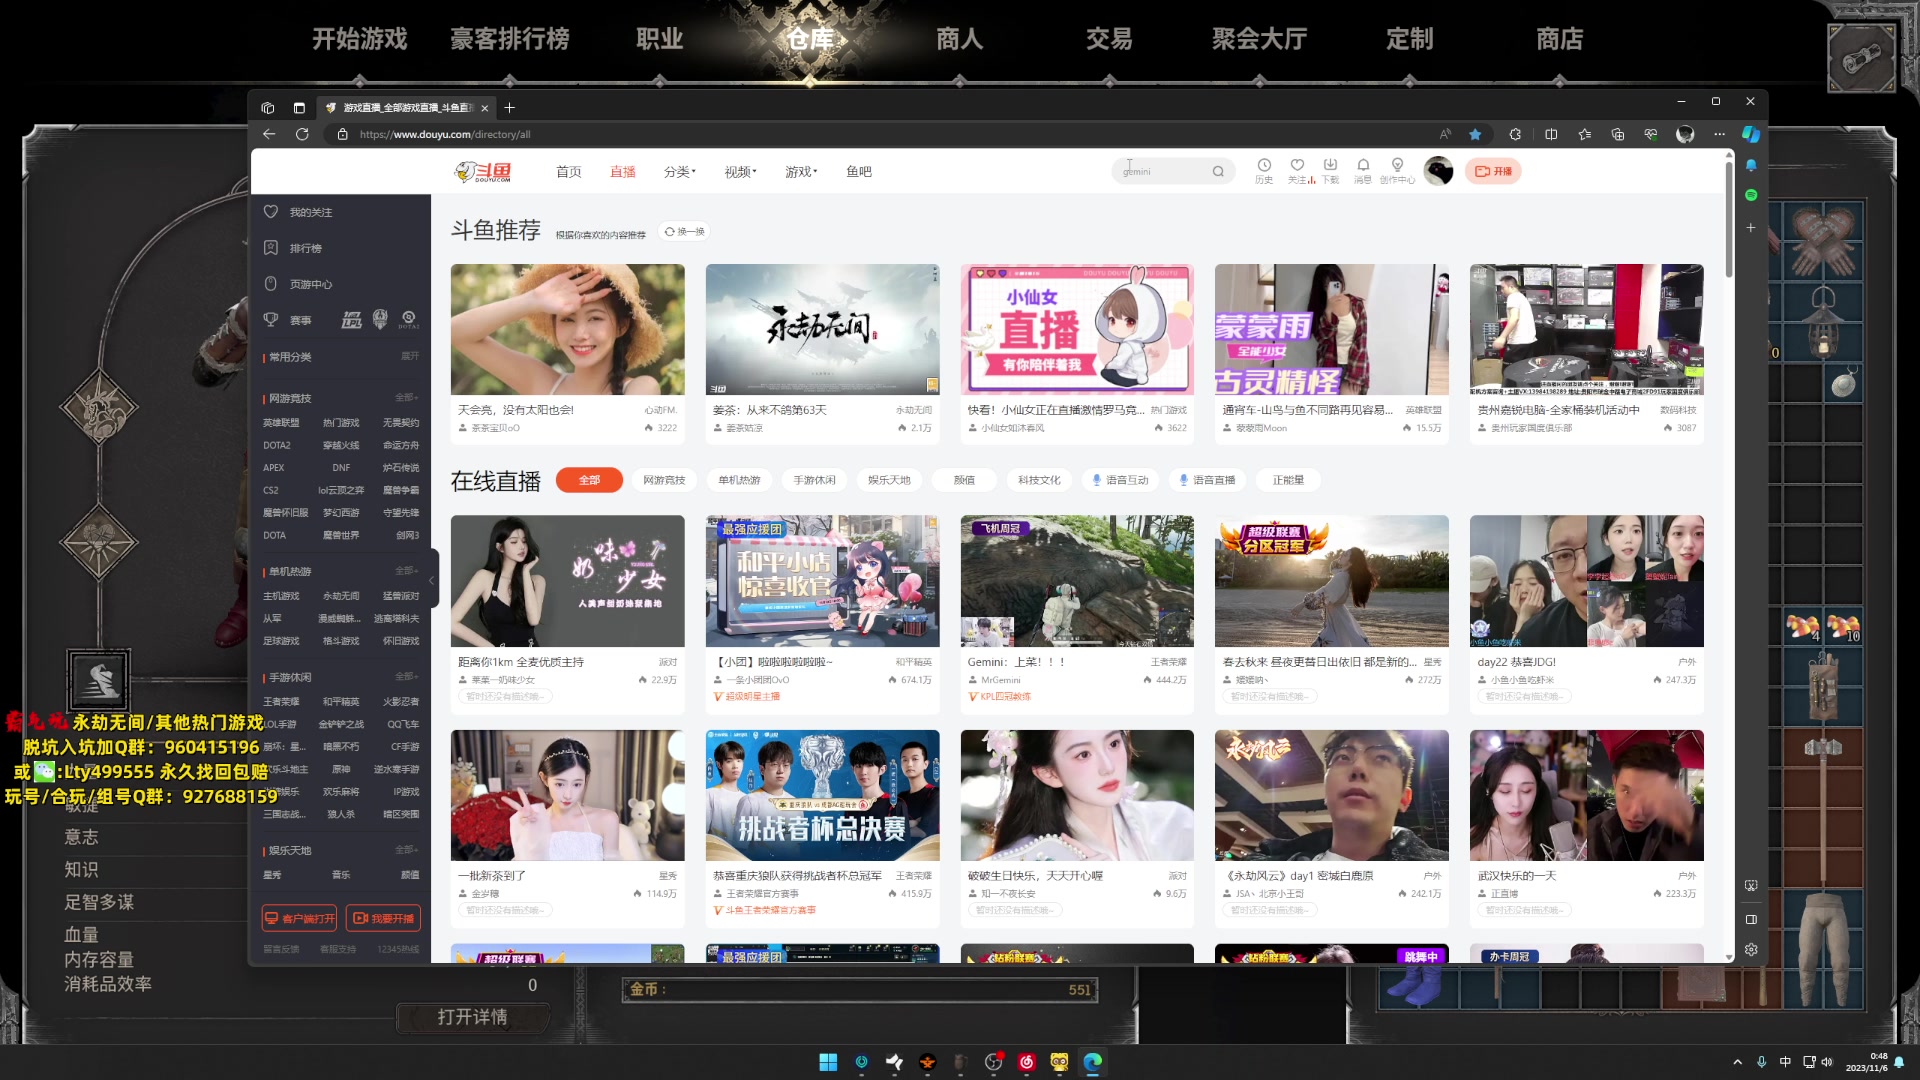Click the favorites star in address bar
This screenshot has width=1920, height=1080.
pos(1475,134)
